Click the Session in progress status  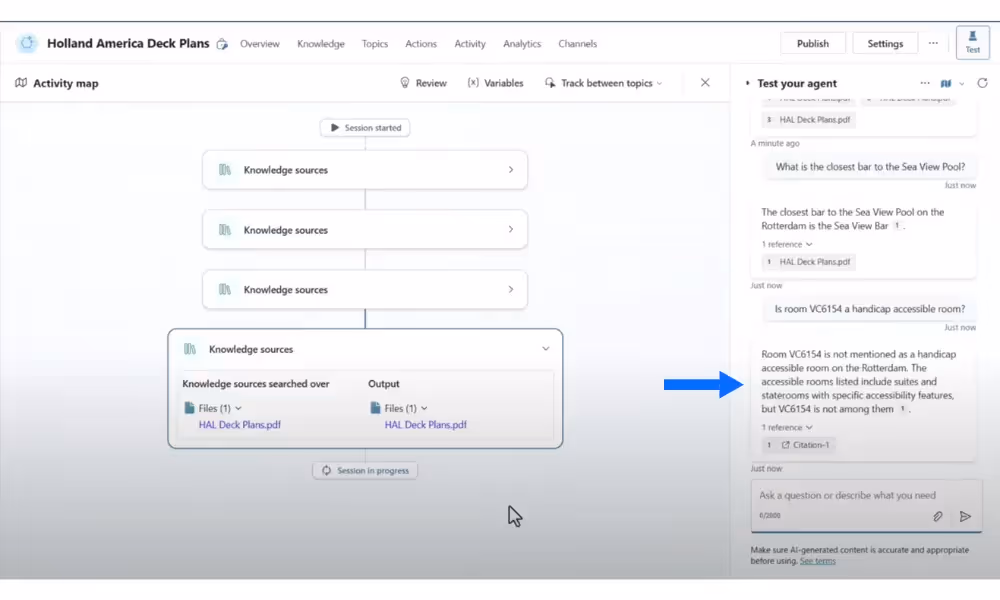click(x=365, y=471)
